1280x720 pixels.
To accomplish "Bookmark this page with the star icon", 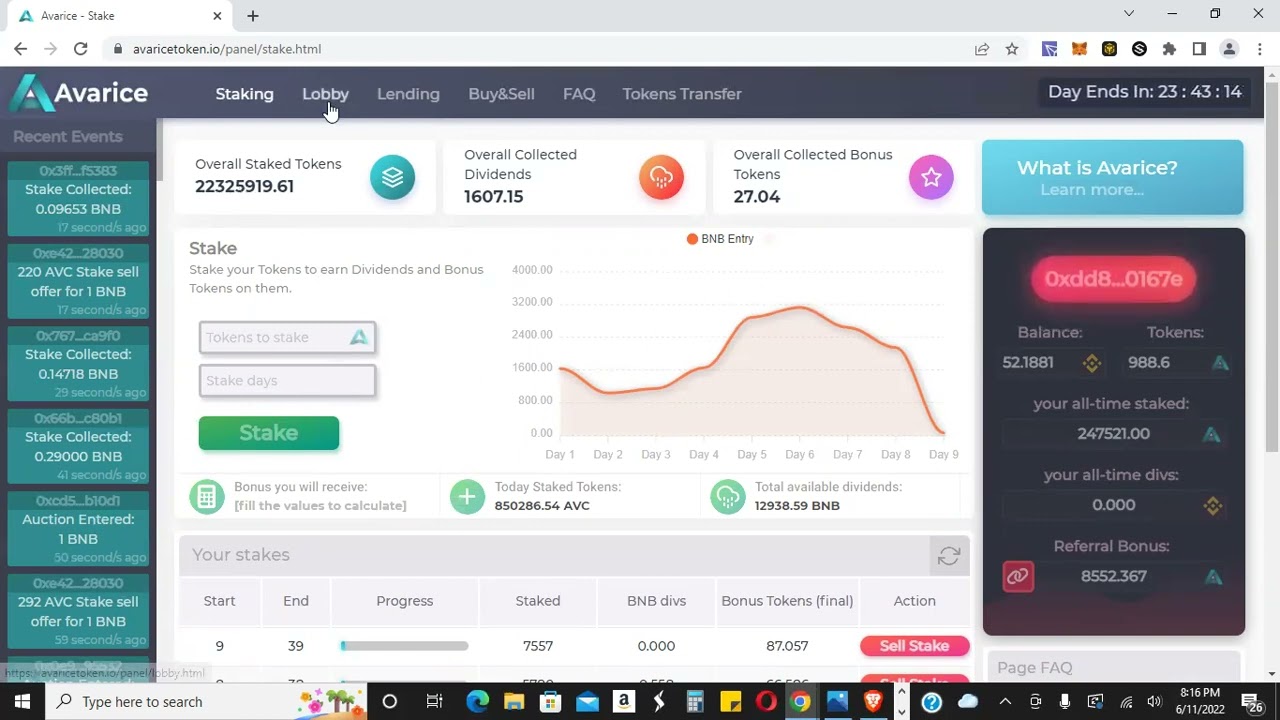I will (x=1012, y=49).
